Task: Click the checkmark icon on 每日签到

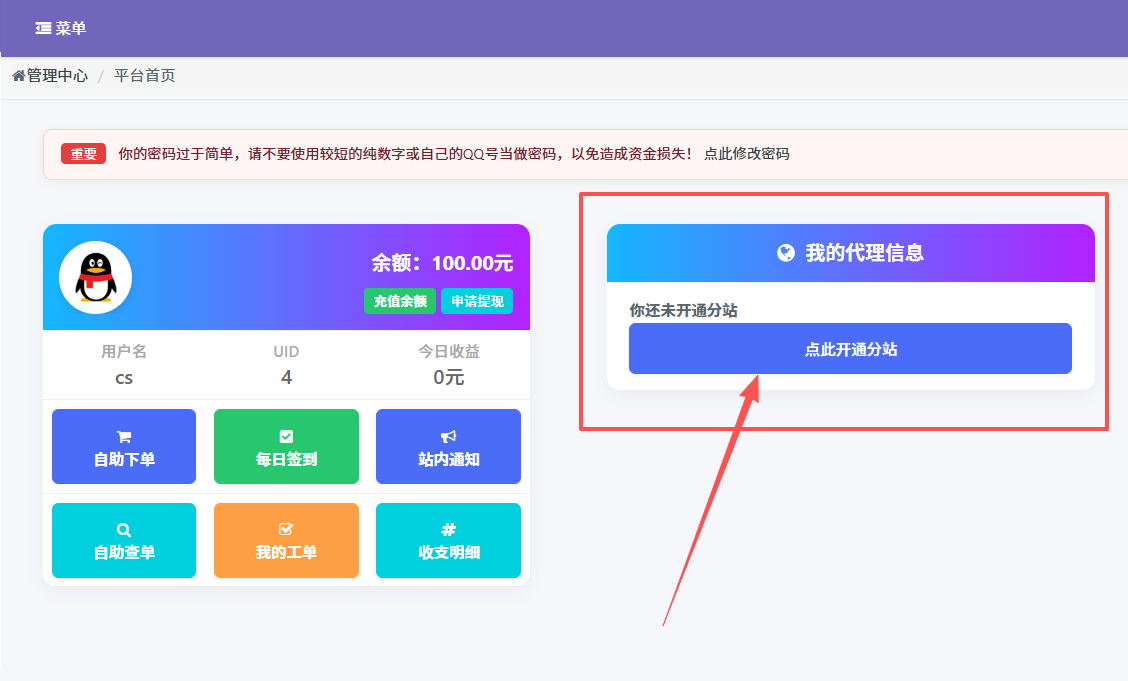Action: 286,435
